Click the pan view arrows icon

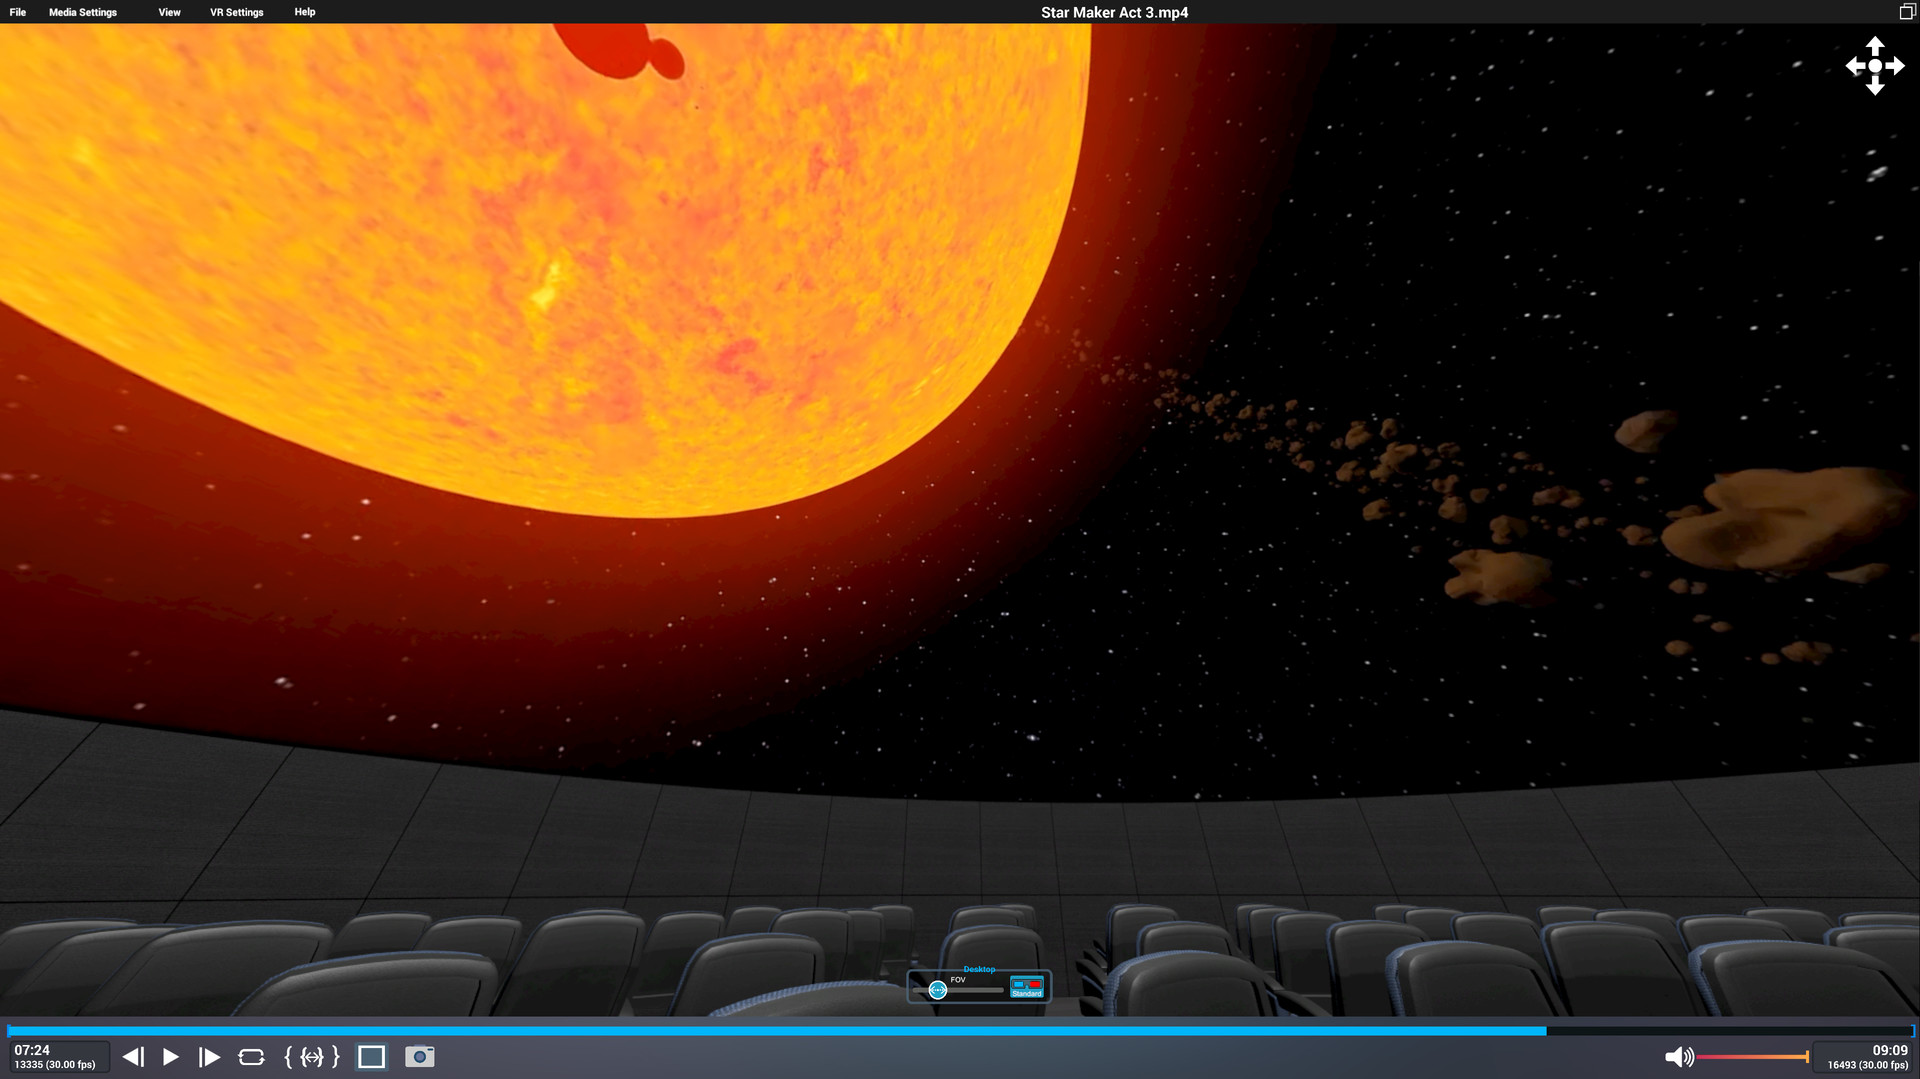[x=1874, y=66]
